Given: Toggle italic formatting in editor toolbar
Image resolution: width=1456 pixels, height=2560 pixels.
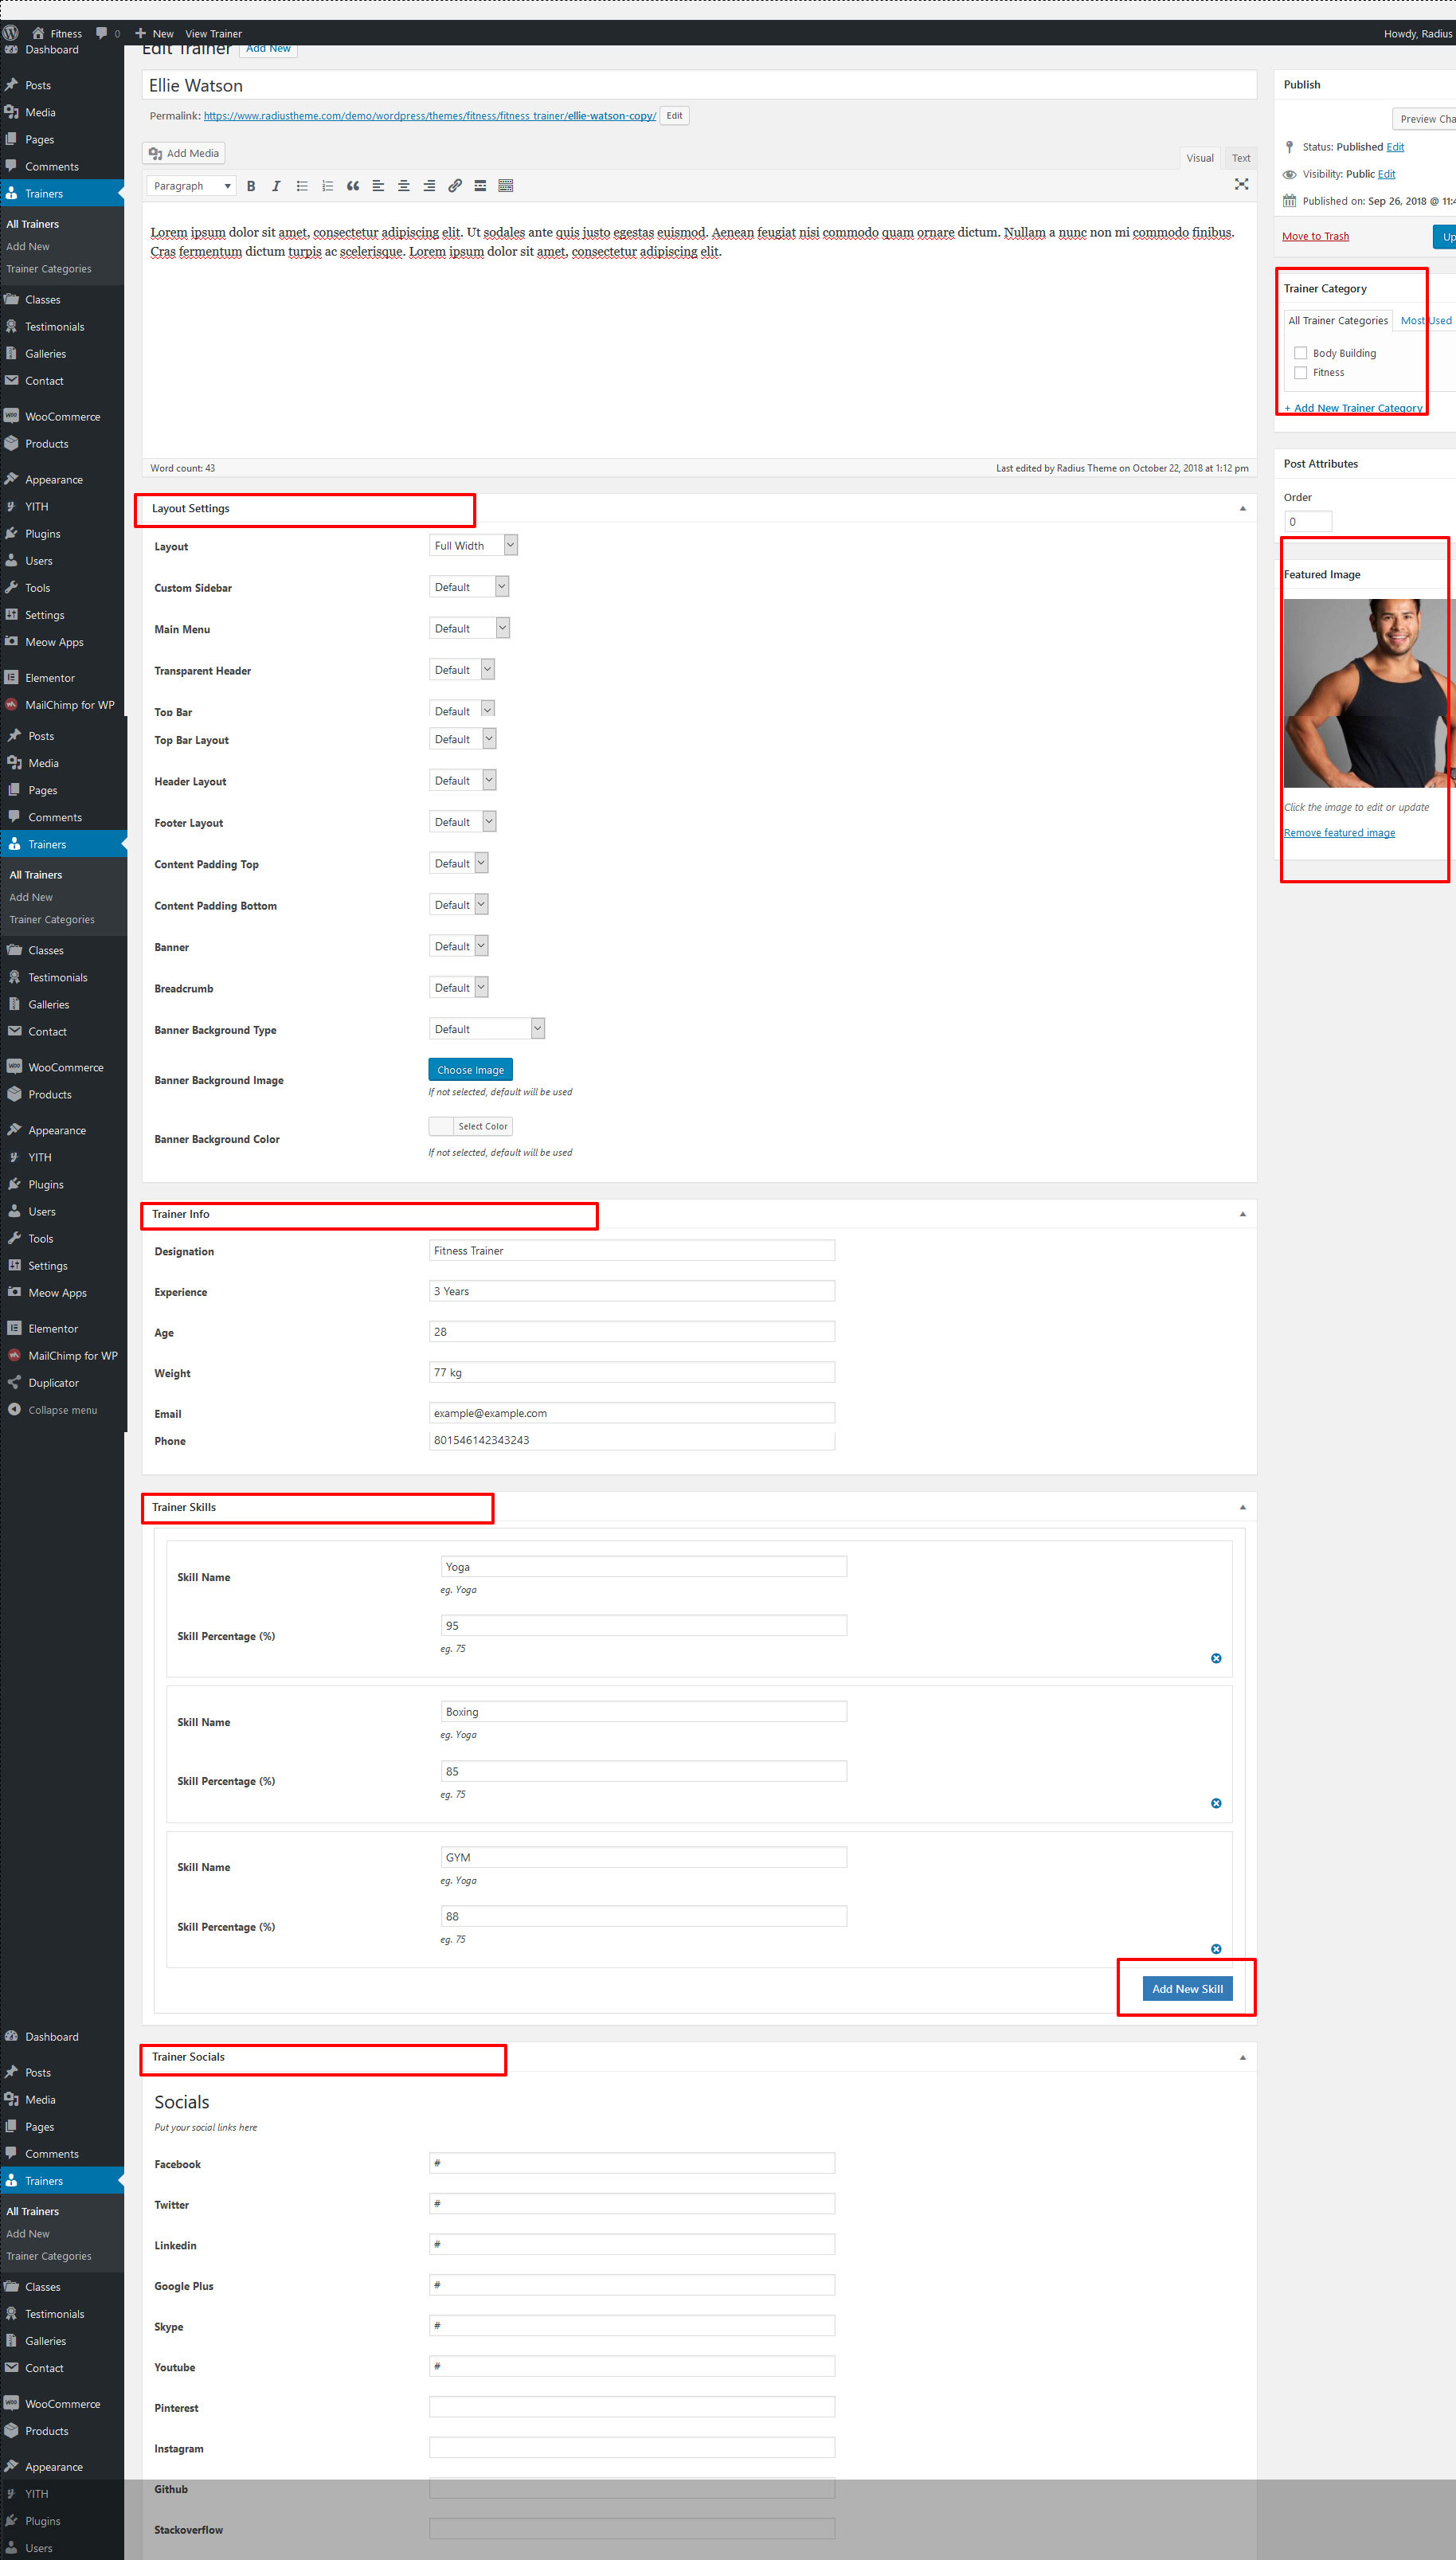Looking at the screenshot, I should 276,186.
